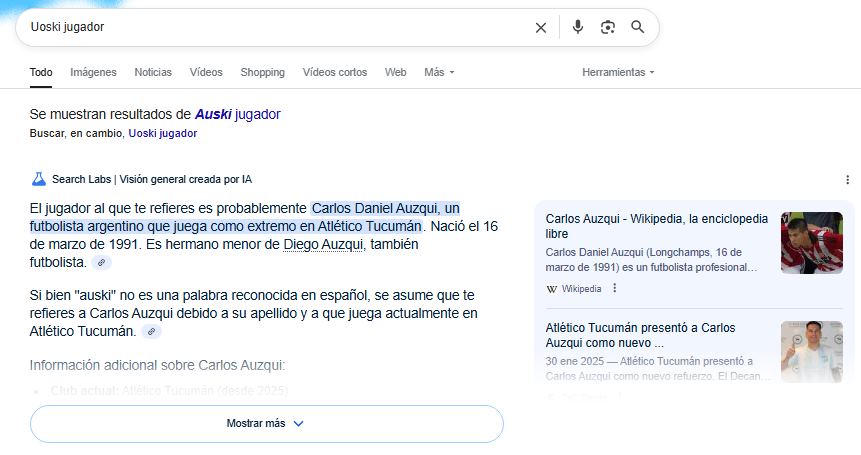861x455 pixels.
Task: Open source link chip after 'futbolista.'
Action: (101, 263)
